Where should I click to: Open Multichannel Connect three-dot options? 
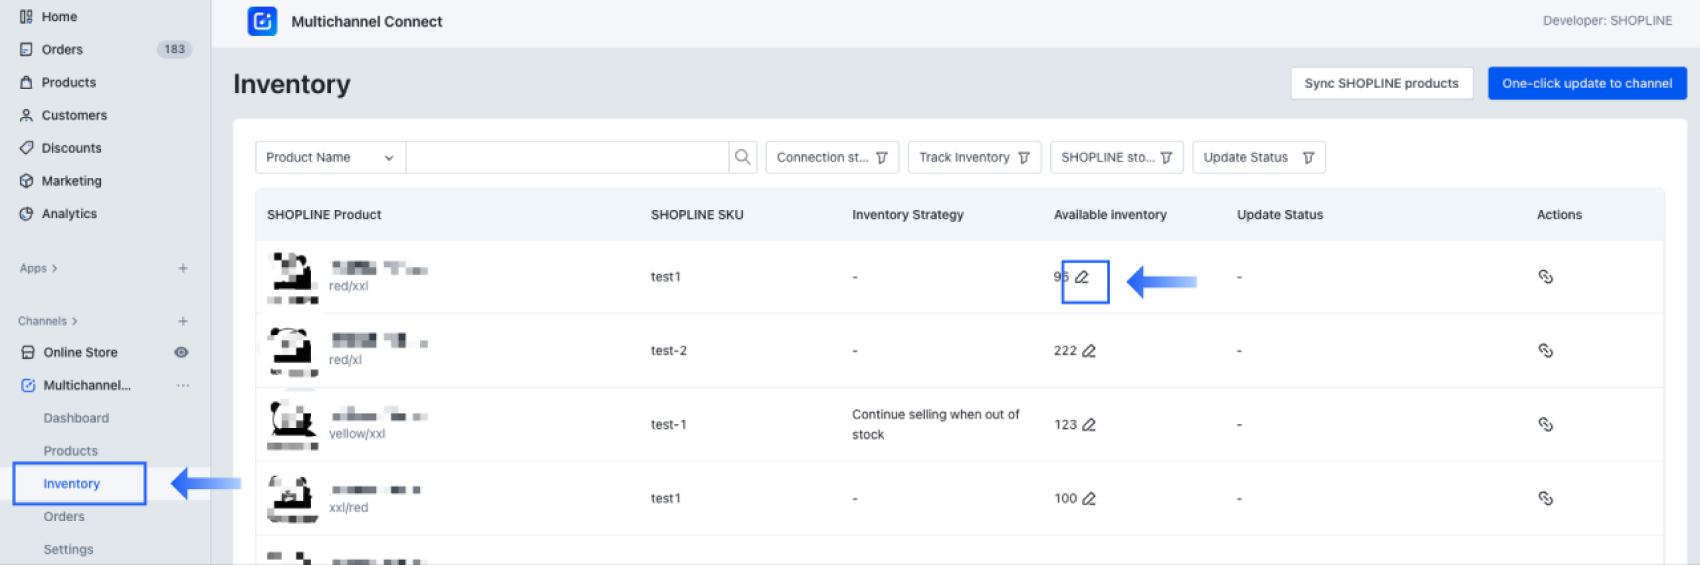pyautogui.click(x=183, y=385)
